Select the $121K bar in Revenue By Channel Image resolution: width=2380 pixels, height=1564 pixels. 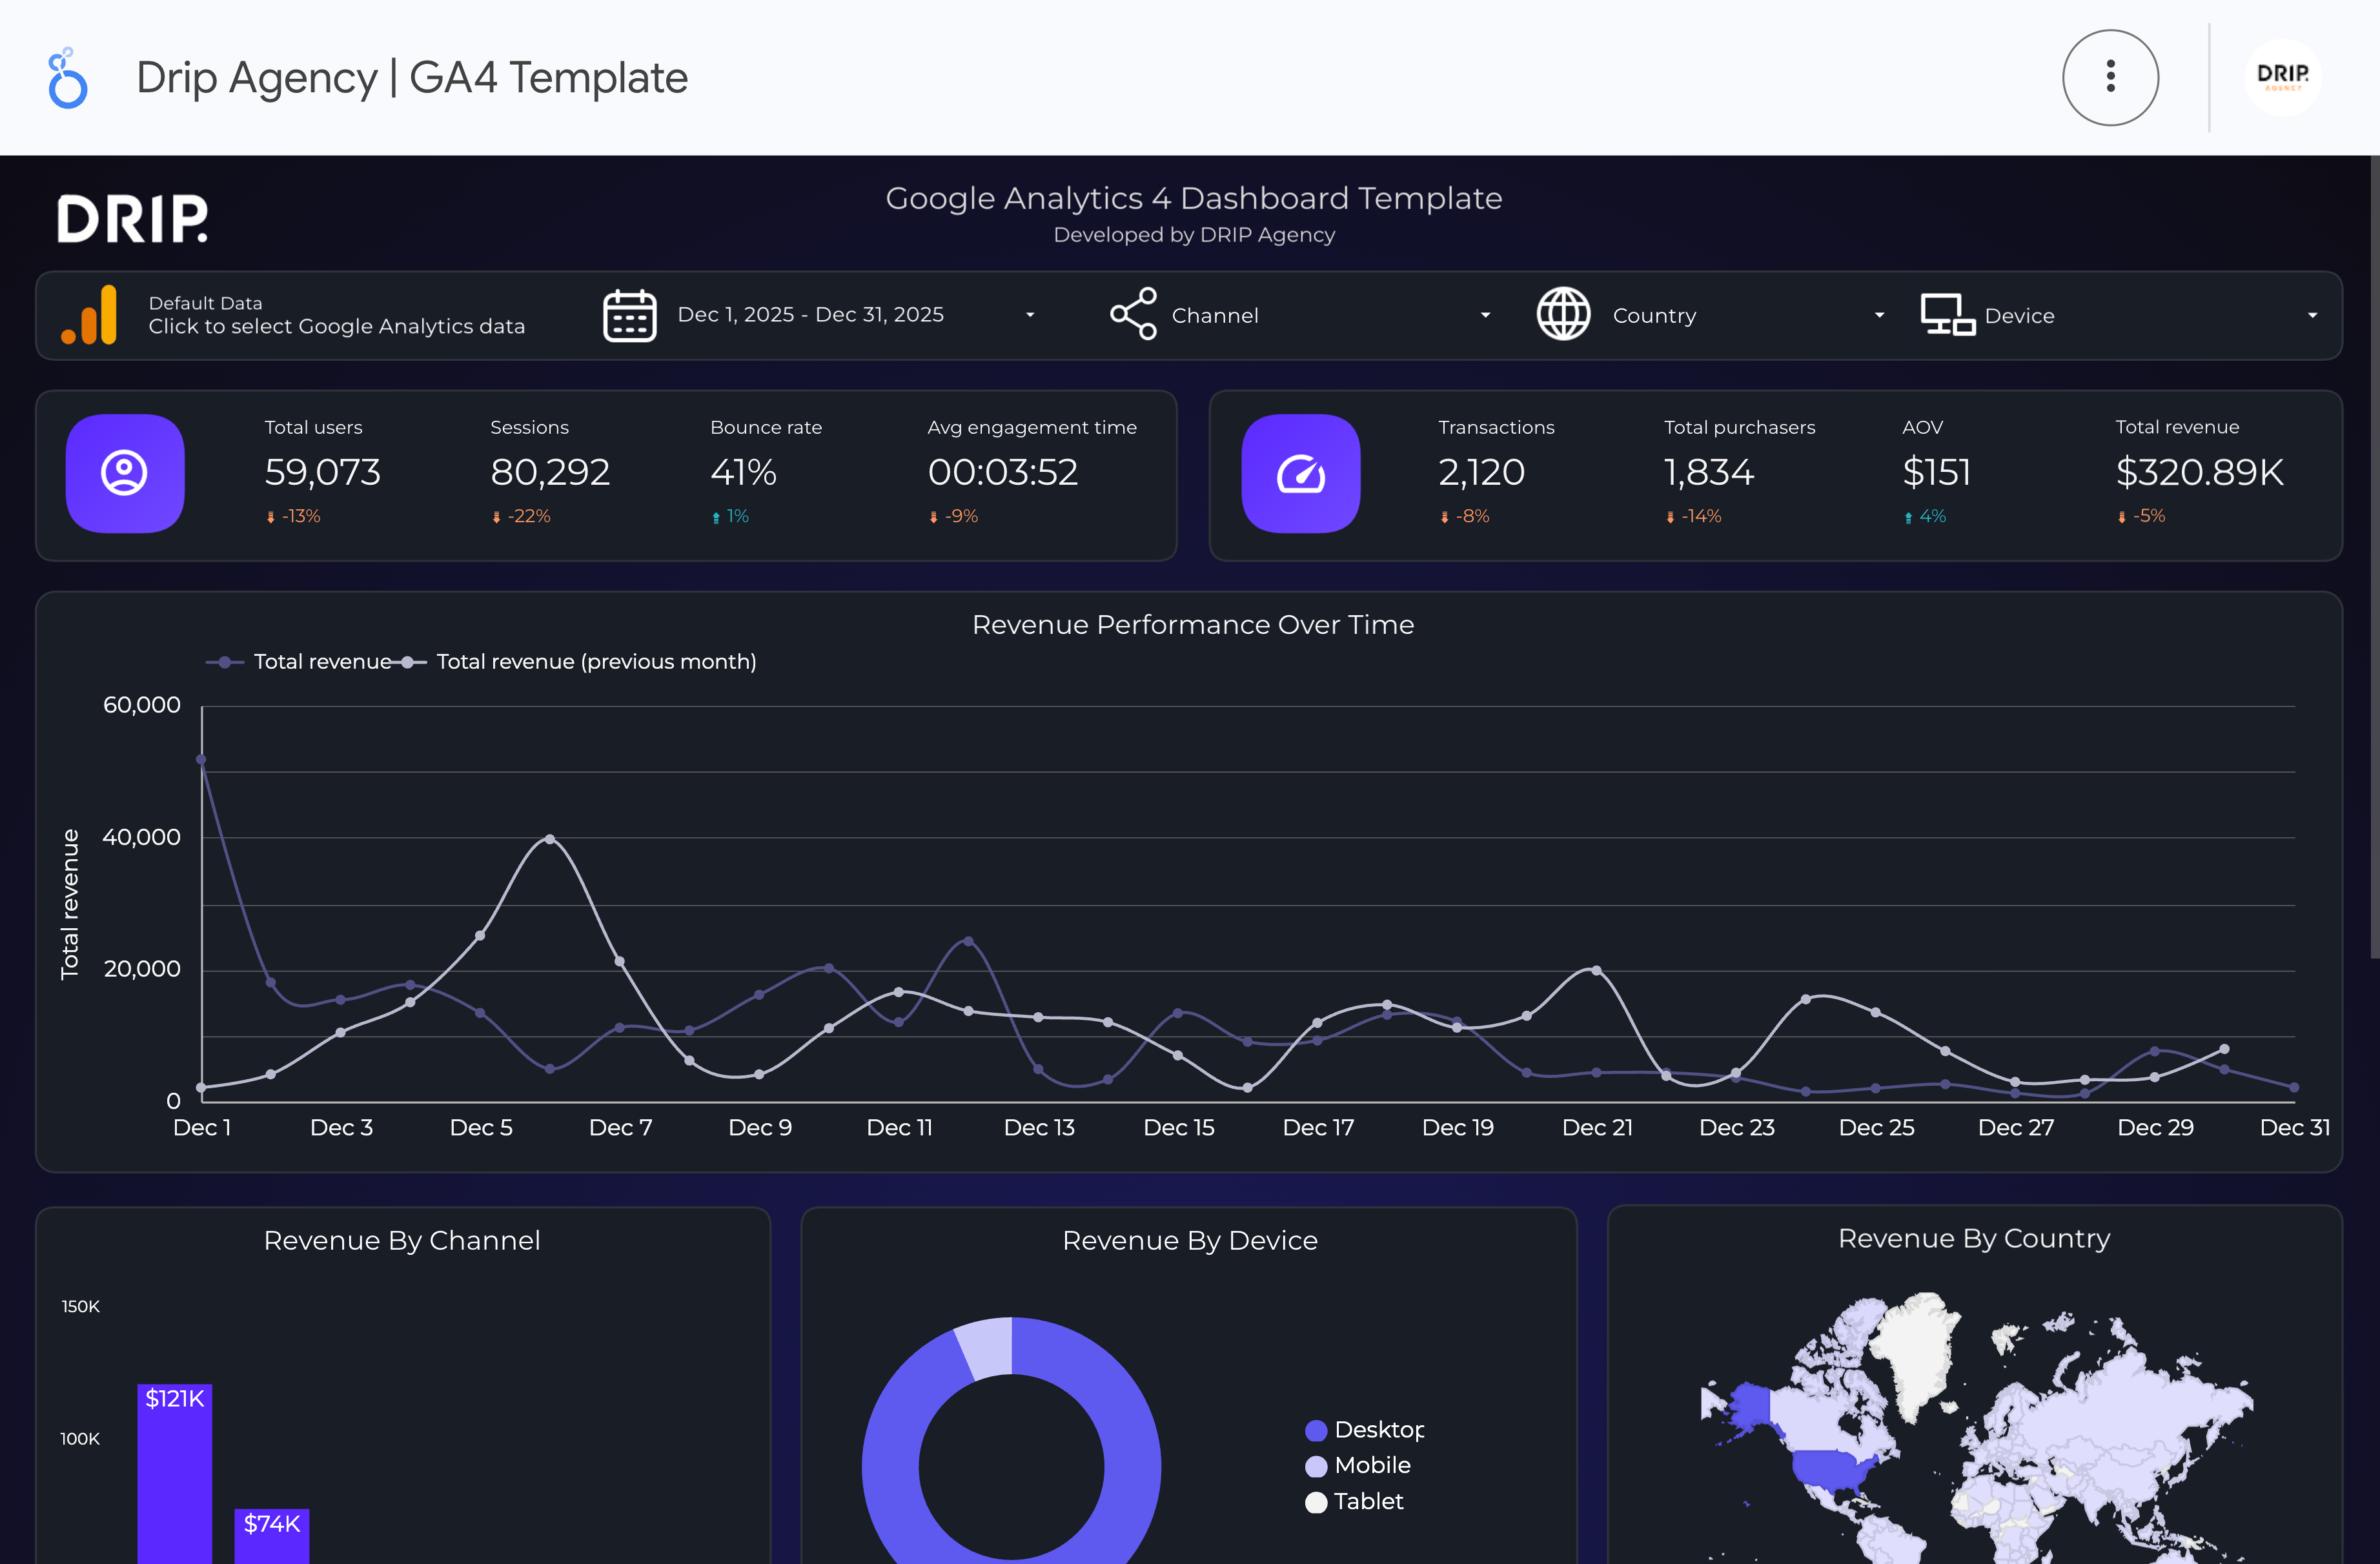click(x=175, y=1470)
